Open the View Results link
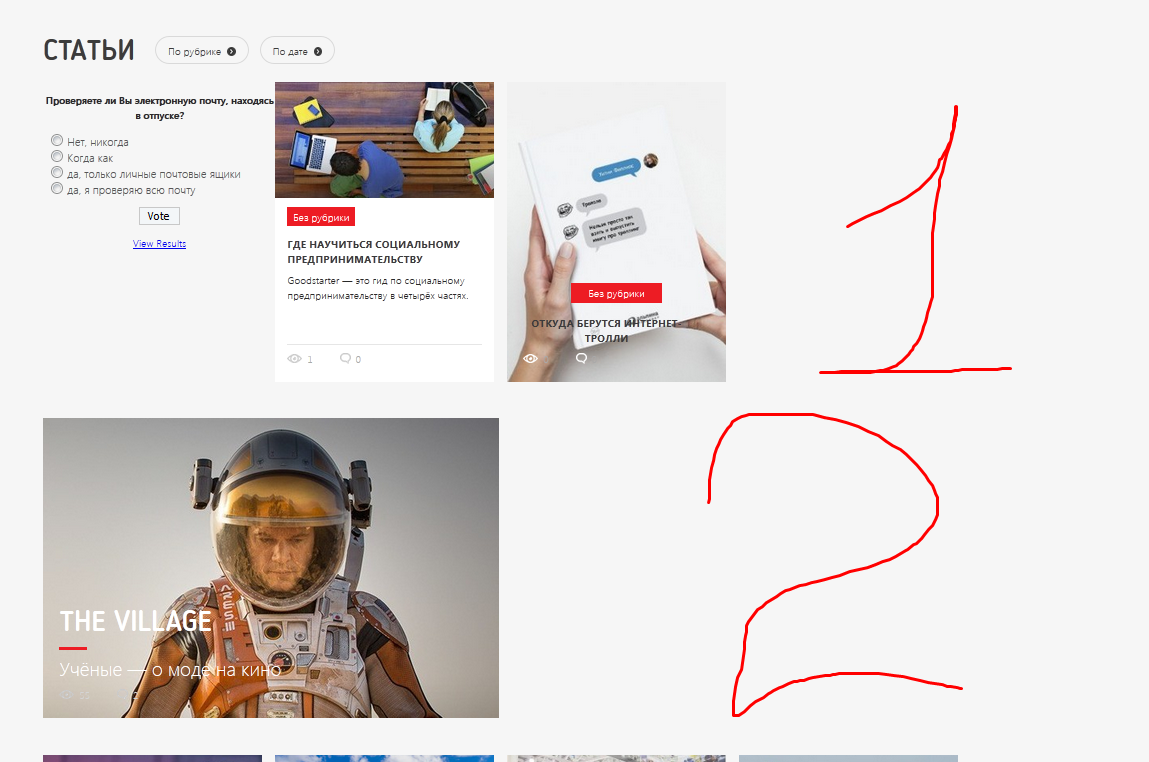1149x762 pixels. click(x=159, y=244)
